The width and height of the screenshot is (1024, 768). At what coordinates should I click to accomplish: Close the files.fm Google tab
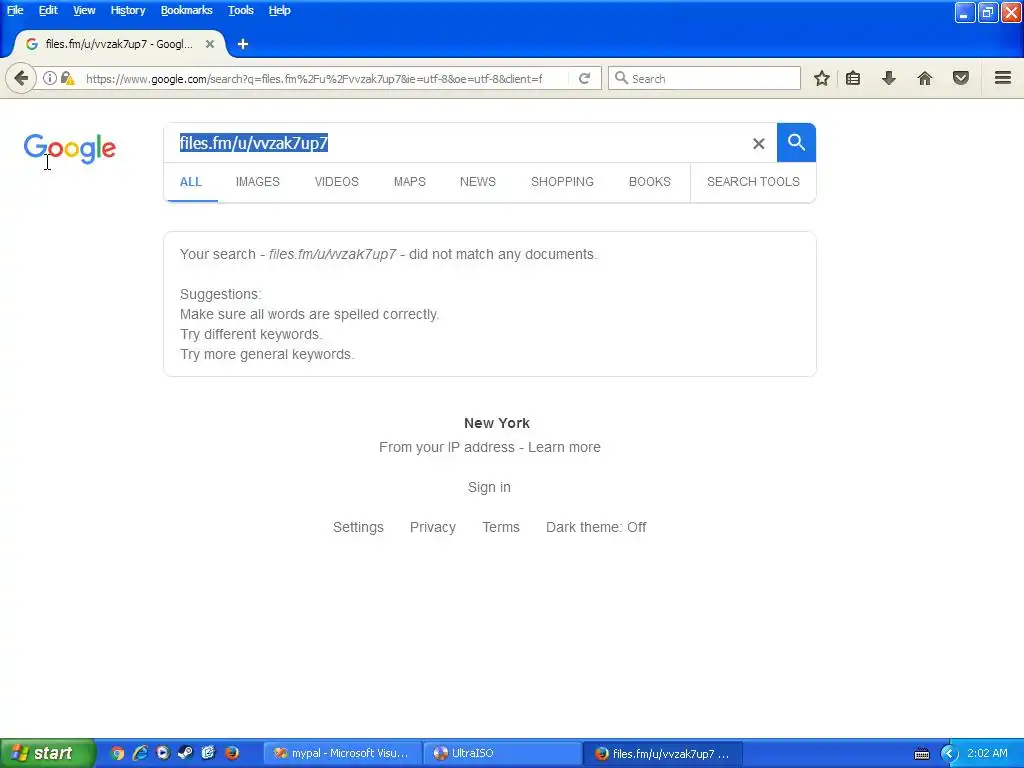(210, 44)
